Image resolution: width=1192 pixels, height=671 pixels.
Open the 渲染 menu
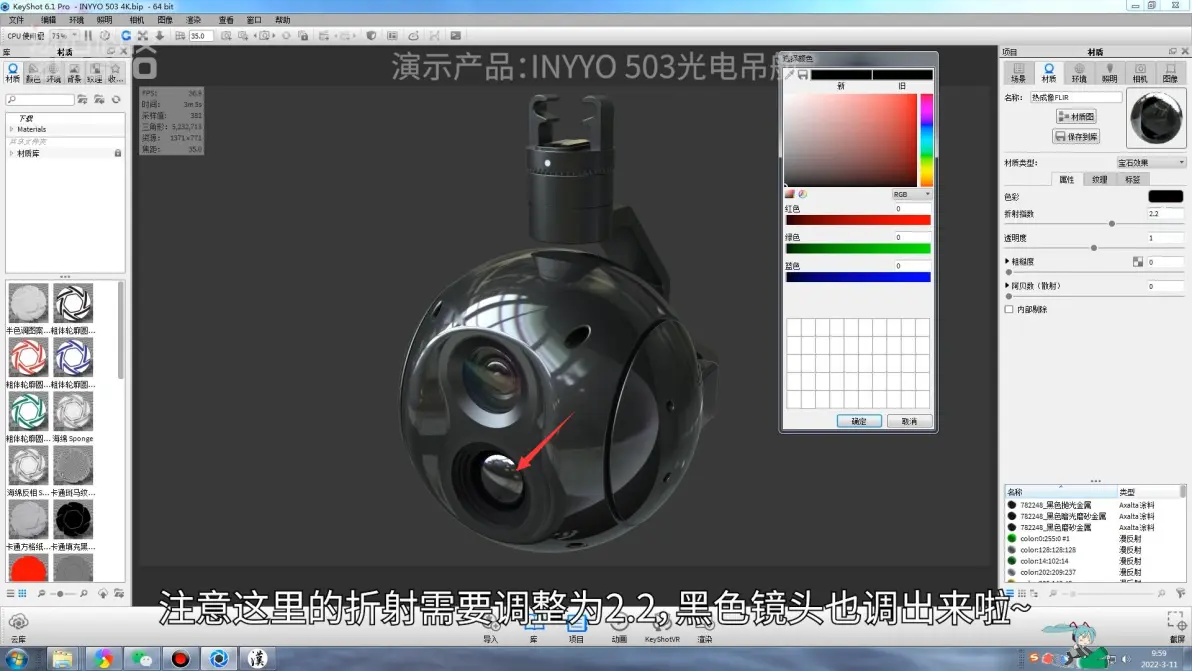(194, 20)
